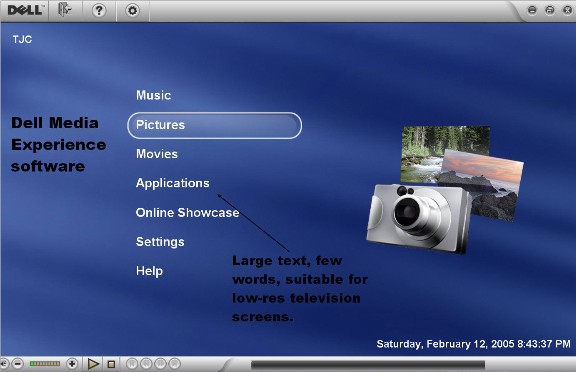Click the mute speaker icon

tap(4, 364)
